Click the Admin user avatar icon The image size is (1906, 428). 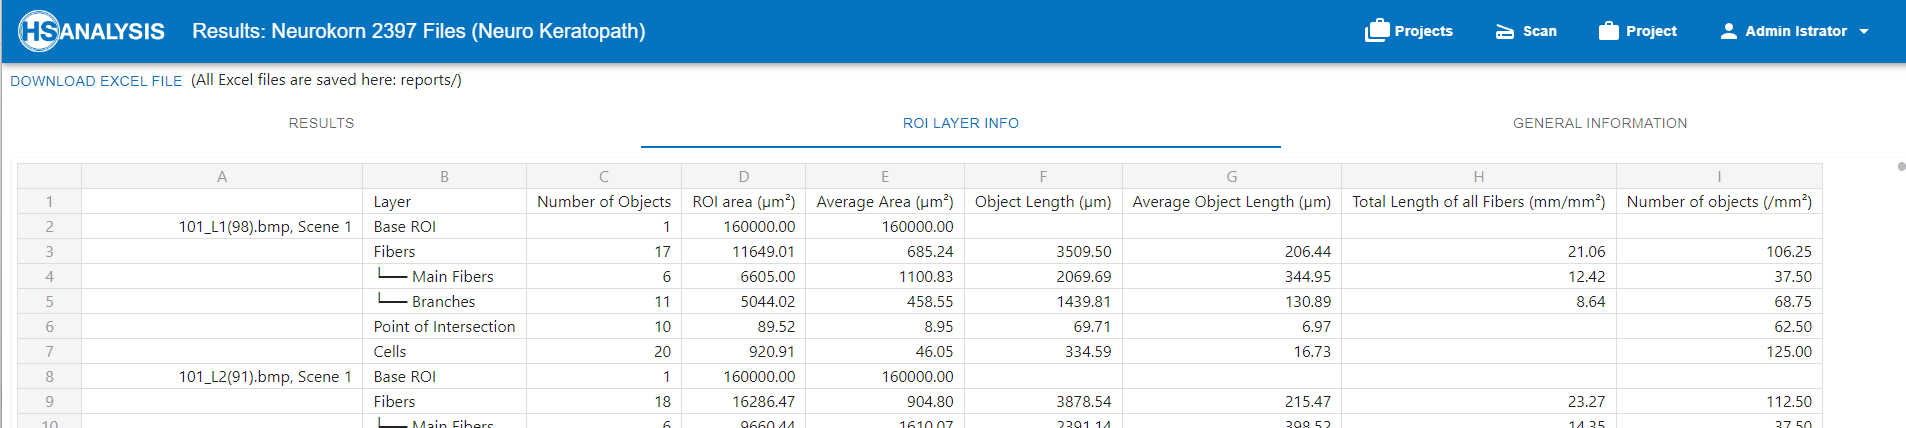(1728, 31)
